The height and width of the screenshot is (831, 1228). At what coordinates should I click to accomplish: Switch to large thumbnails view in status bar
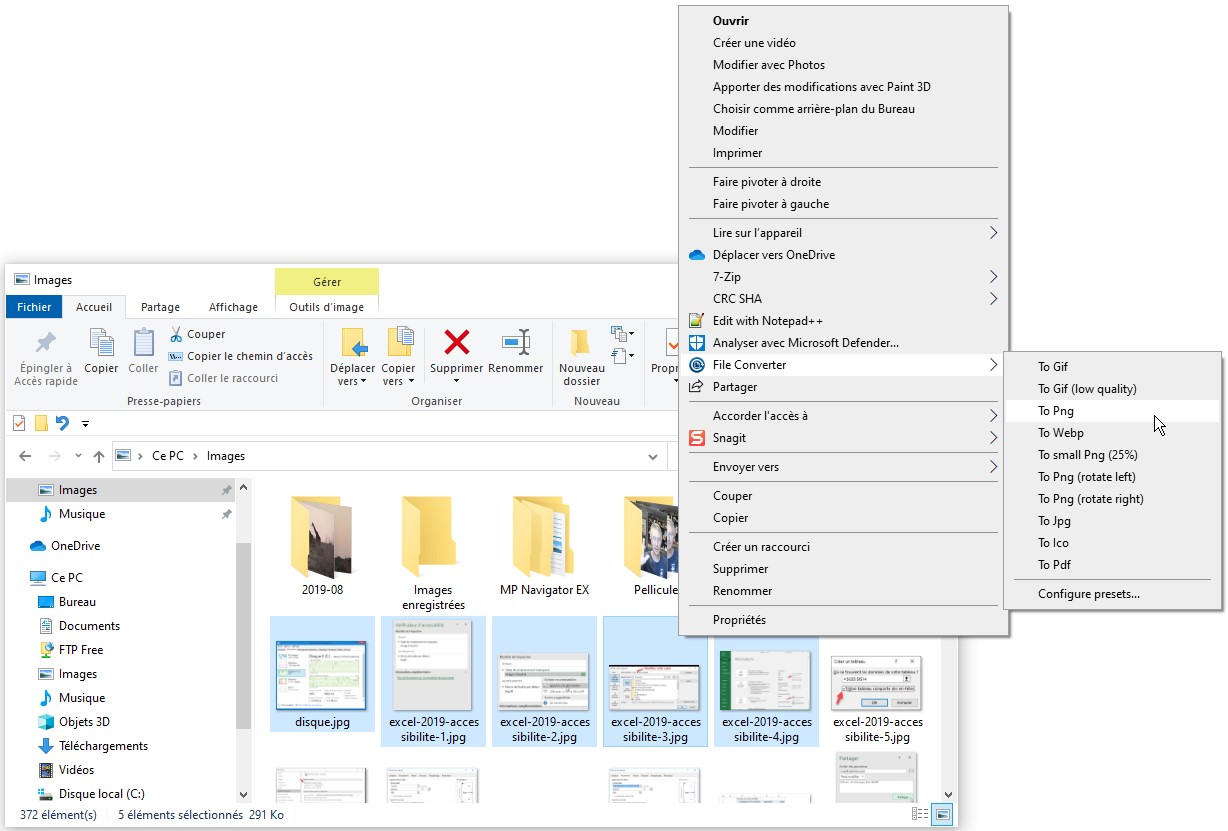[943, 814]
